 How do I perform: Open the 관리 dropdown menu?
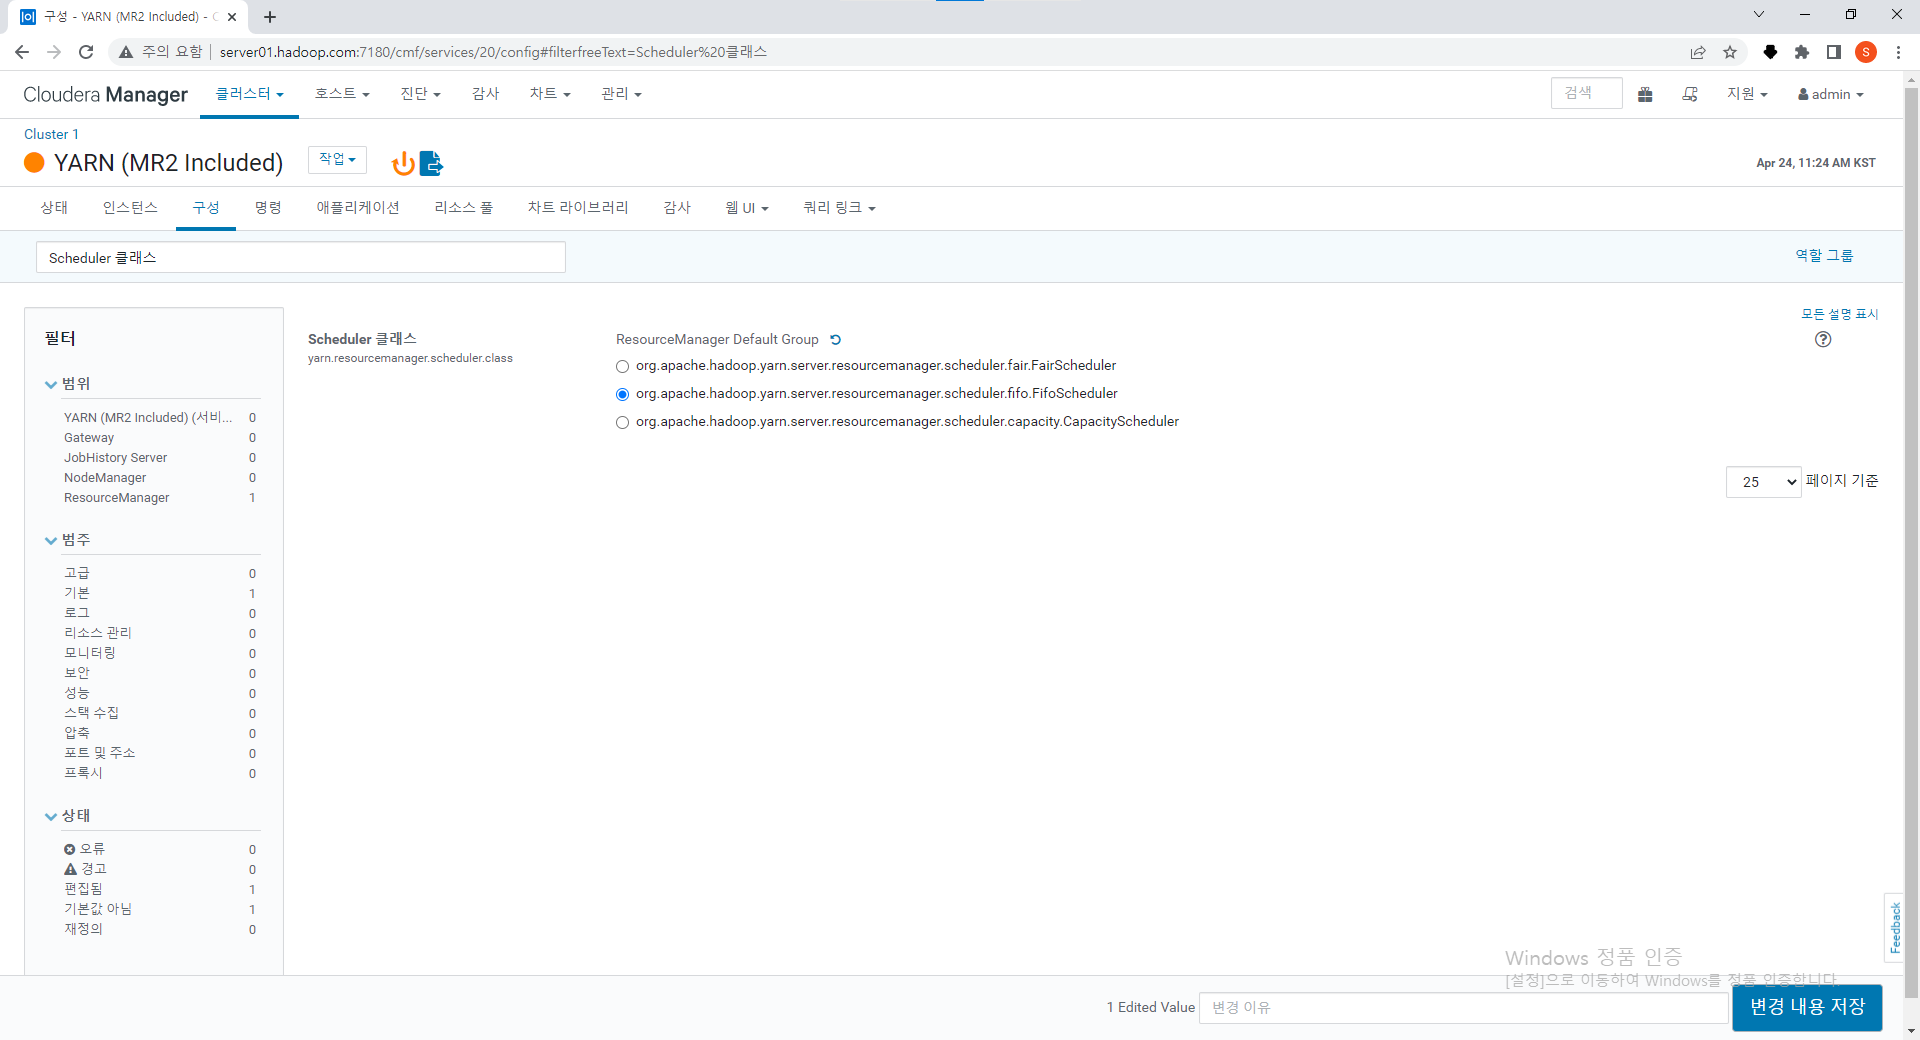pos(621,94)
